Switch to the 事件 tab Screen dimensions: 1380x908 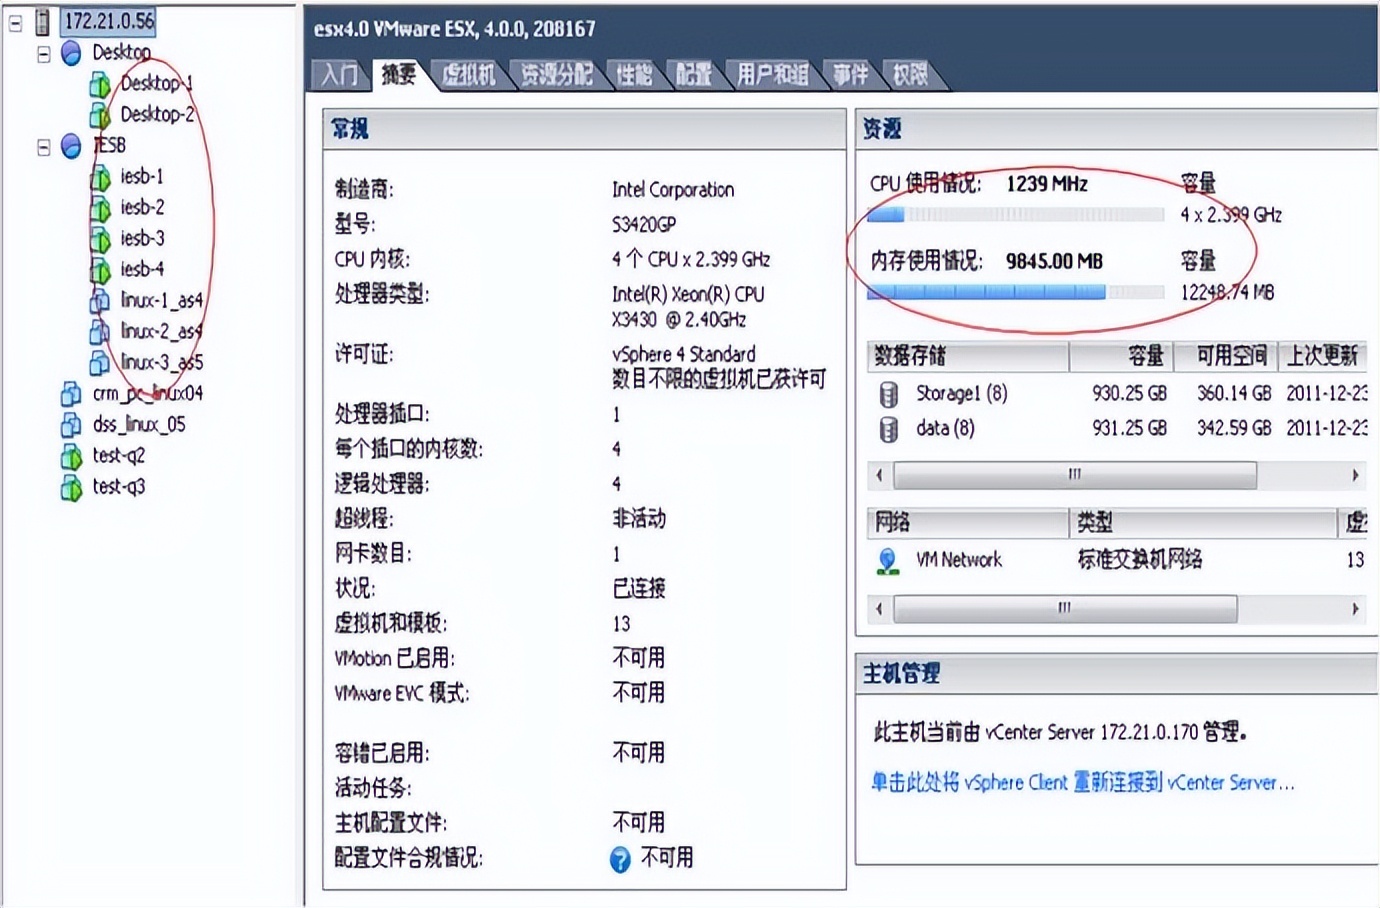[851, 75]
